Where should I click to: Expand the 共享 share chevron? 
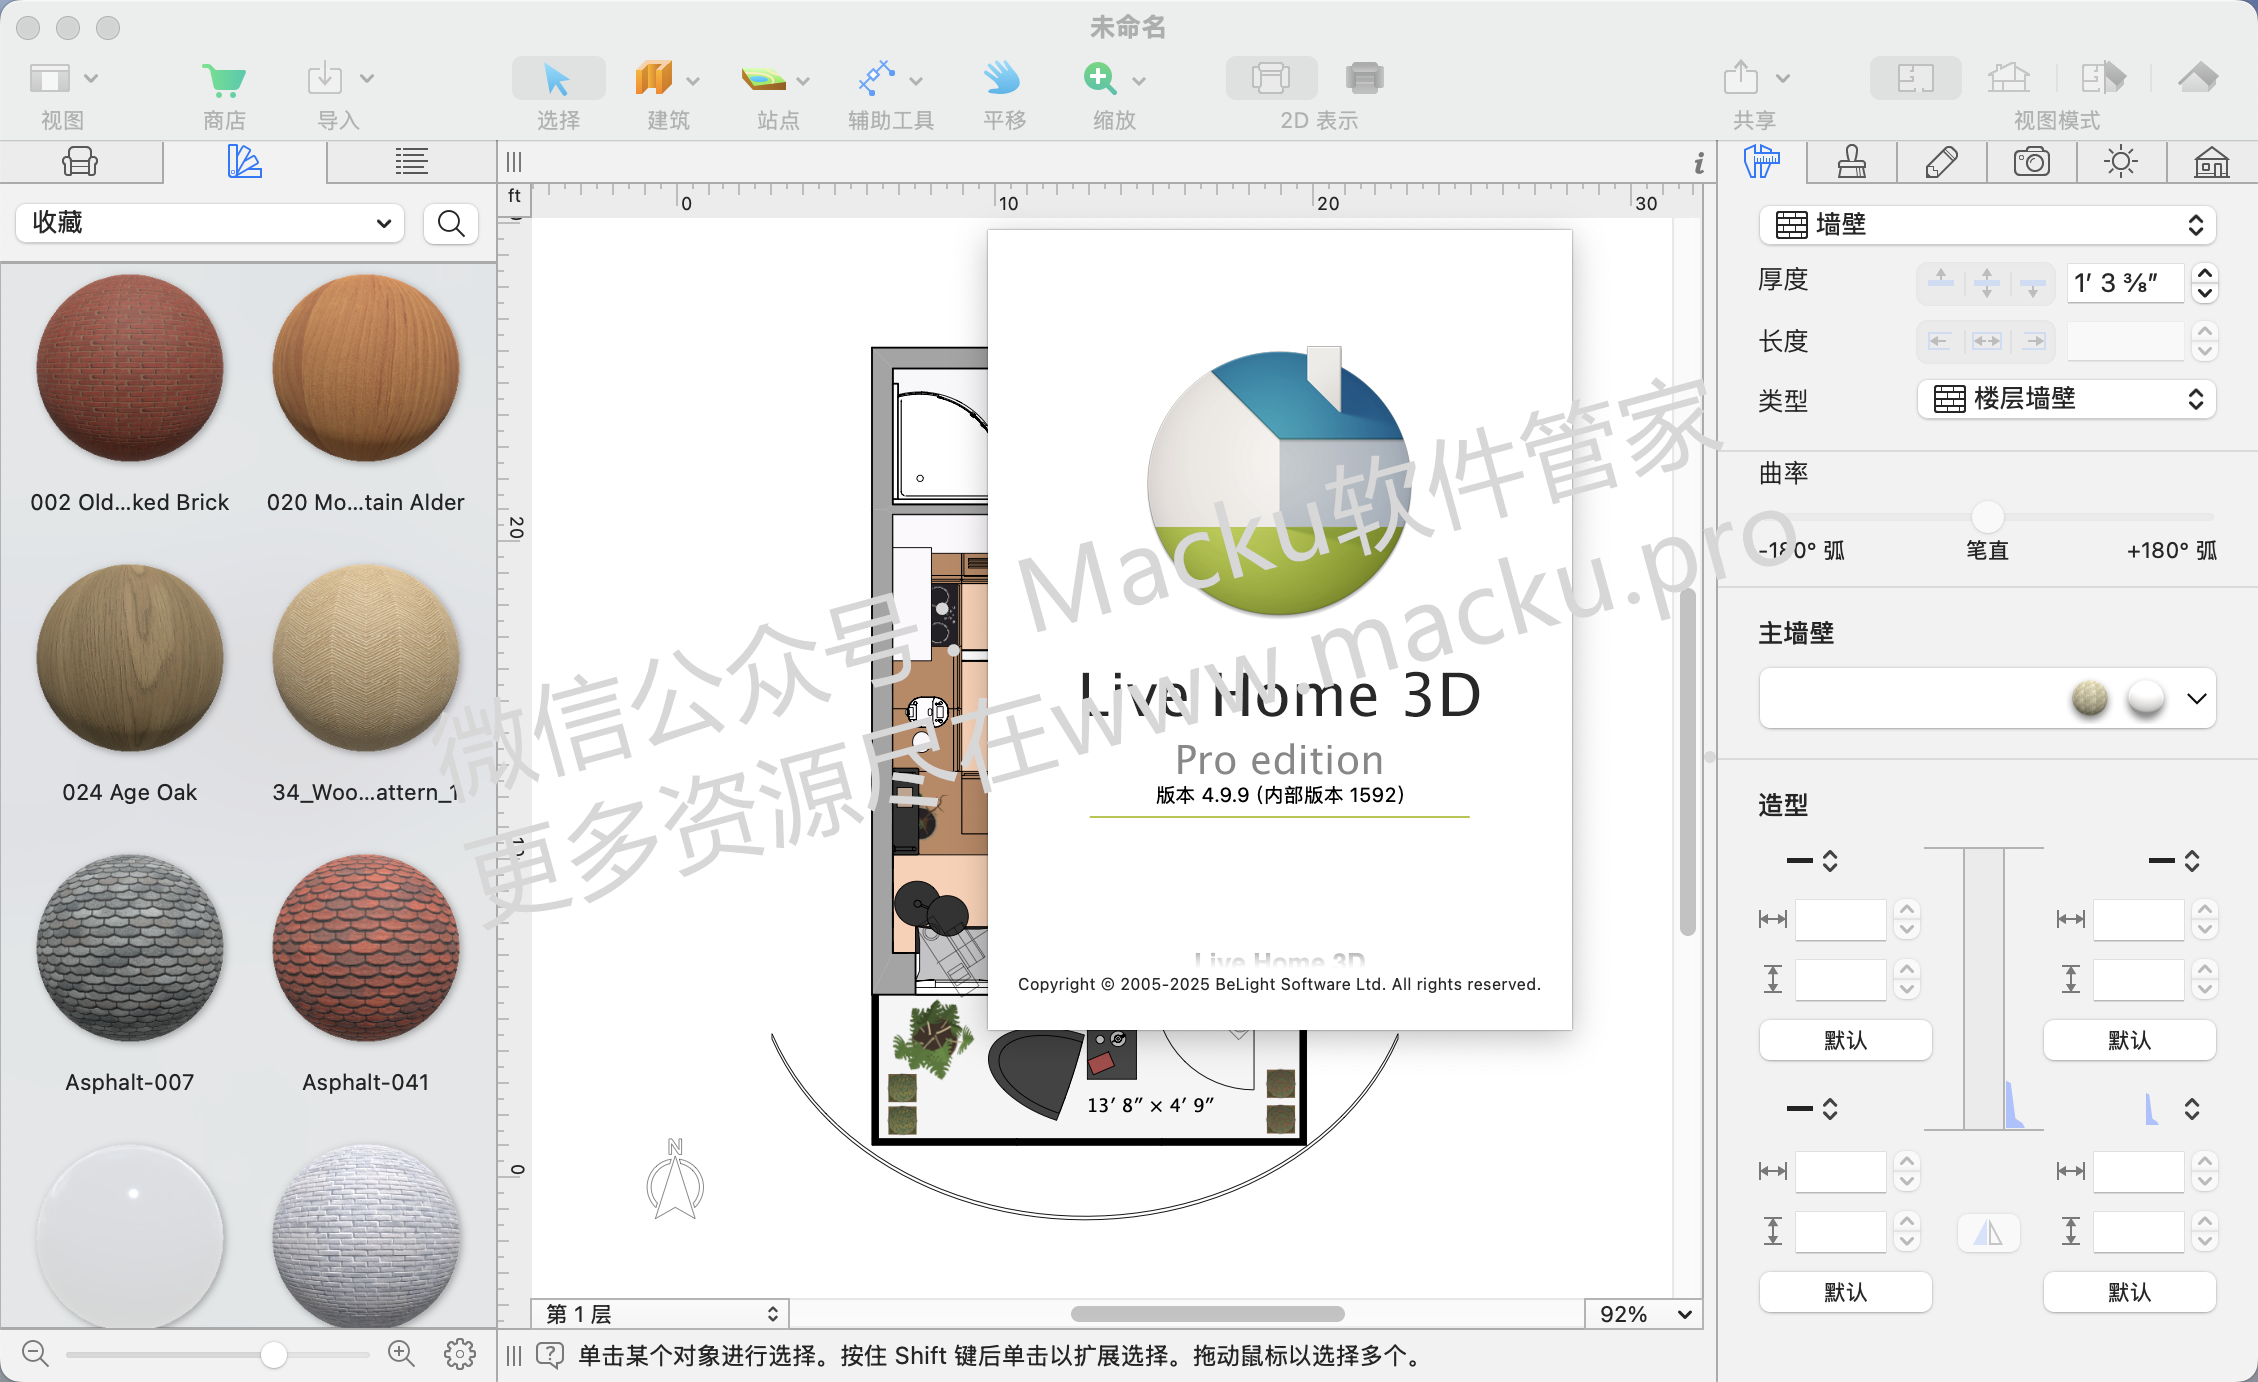pyautogui.click(x=1783, y=79)
